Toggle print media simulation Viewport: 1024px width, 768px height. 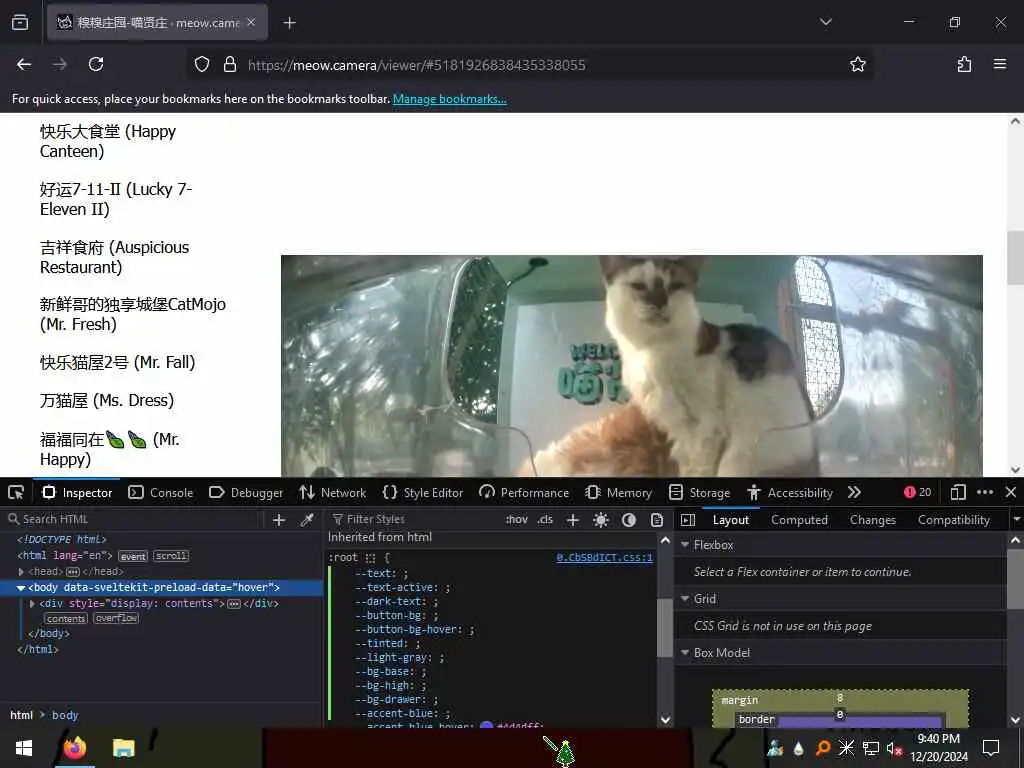click(657, 520)
